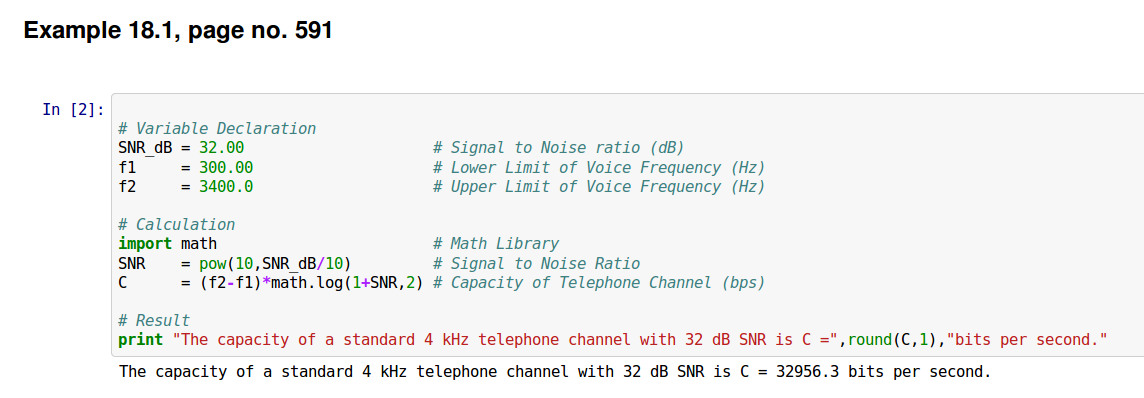Viewport: 1144px width, 398px height.
Task: Click the "# Signal to Noise ratio (dB)" comment
Action: [x=558, y=148]
